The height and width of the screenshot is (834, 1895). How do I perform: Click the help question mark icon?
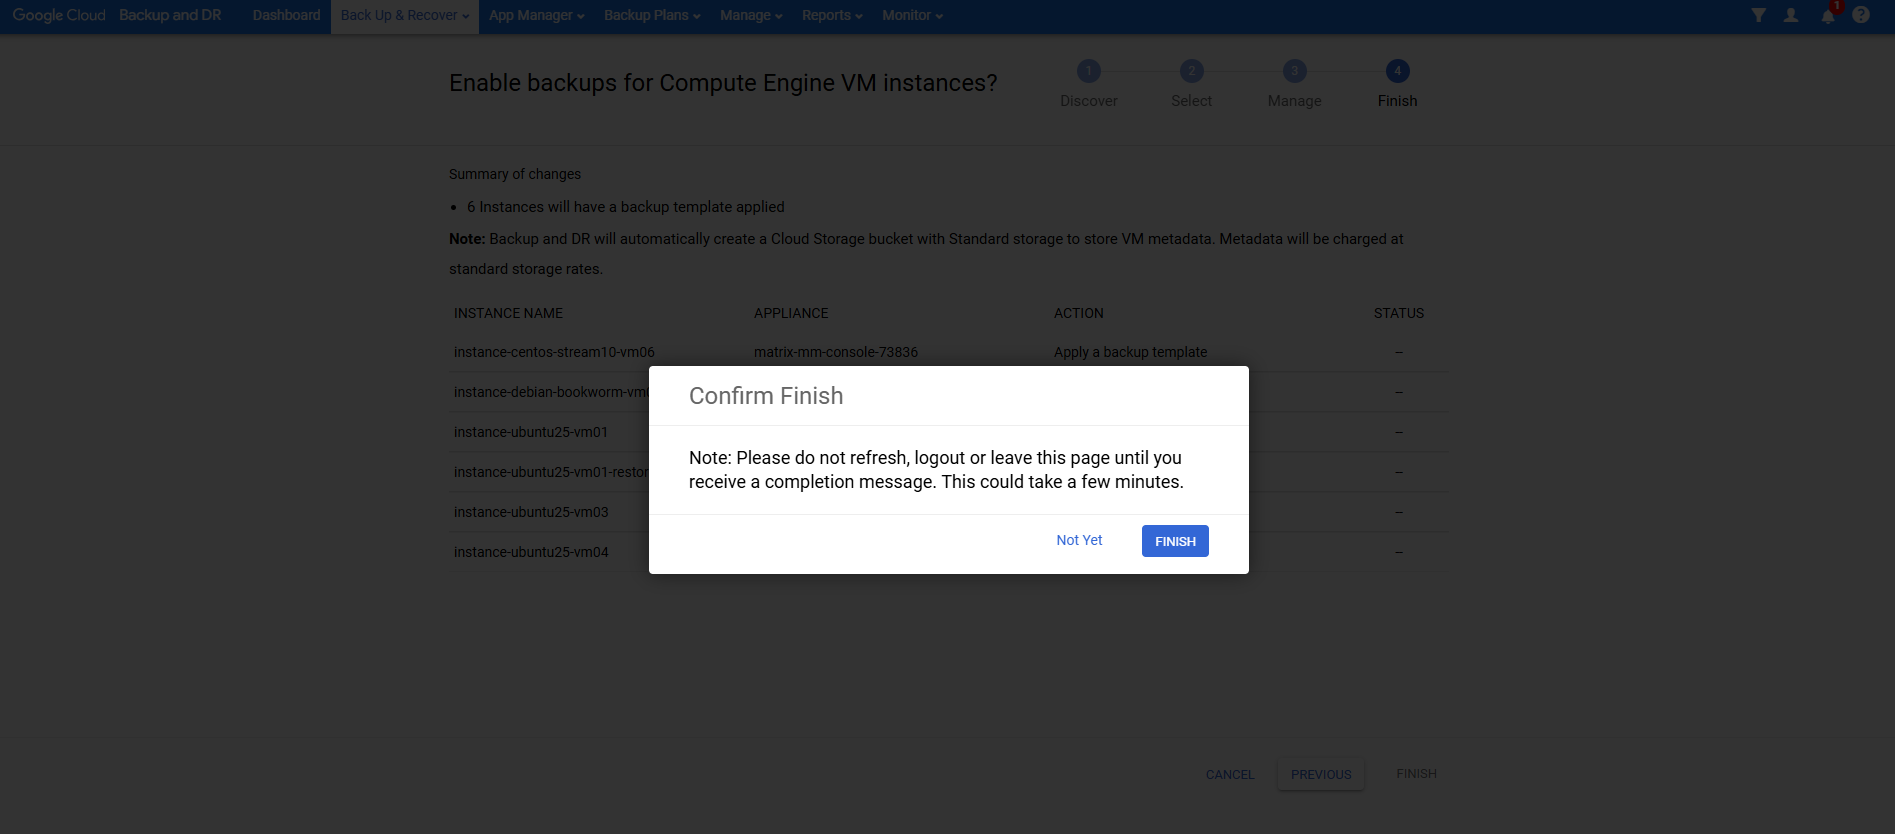click(x=1861, y=15)
